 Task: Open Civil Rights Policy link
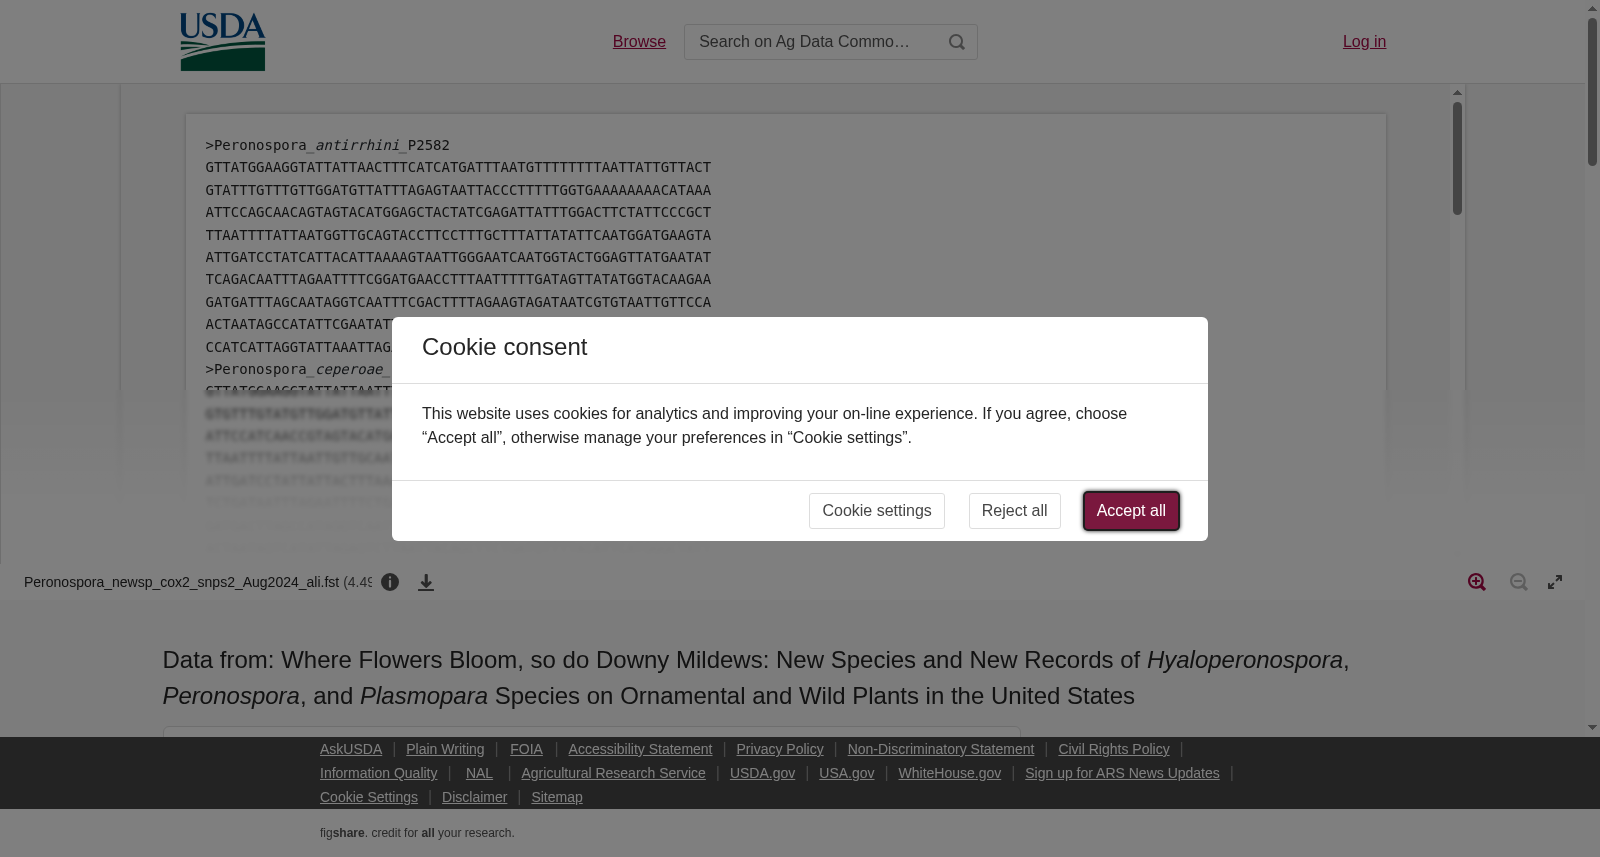1114,749
